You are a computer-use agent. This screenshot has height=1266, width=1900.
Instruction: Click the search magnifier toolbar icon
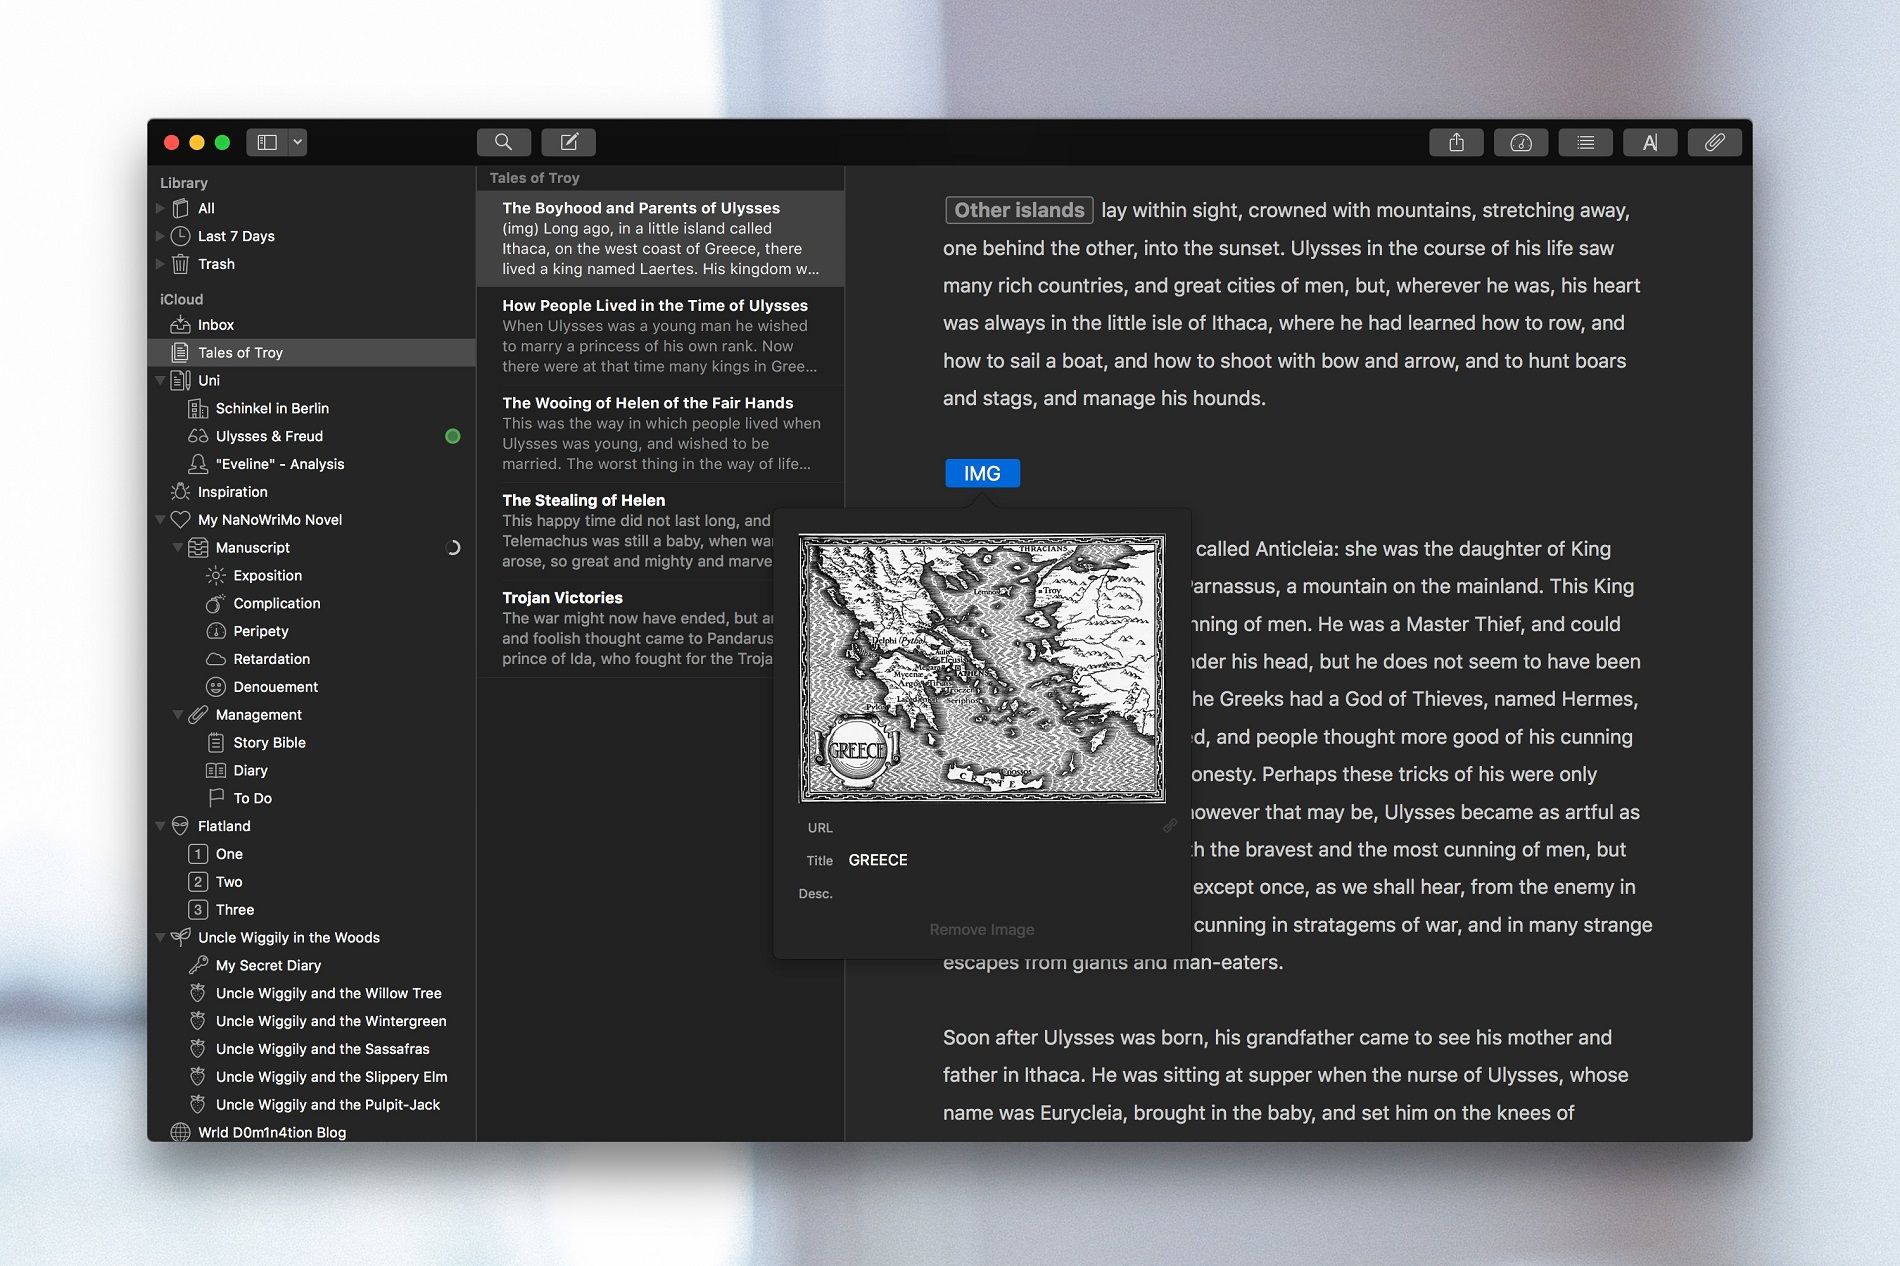coord(503,142)
